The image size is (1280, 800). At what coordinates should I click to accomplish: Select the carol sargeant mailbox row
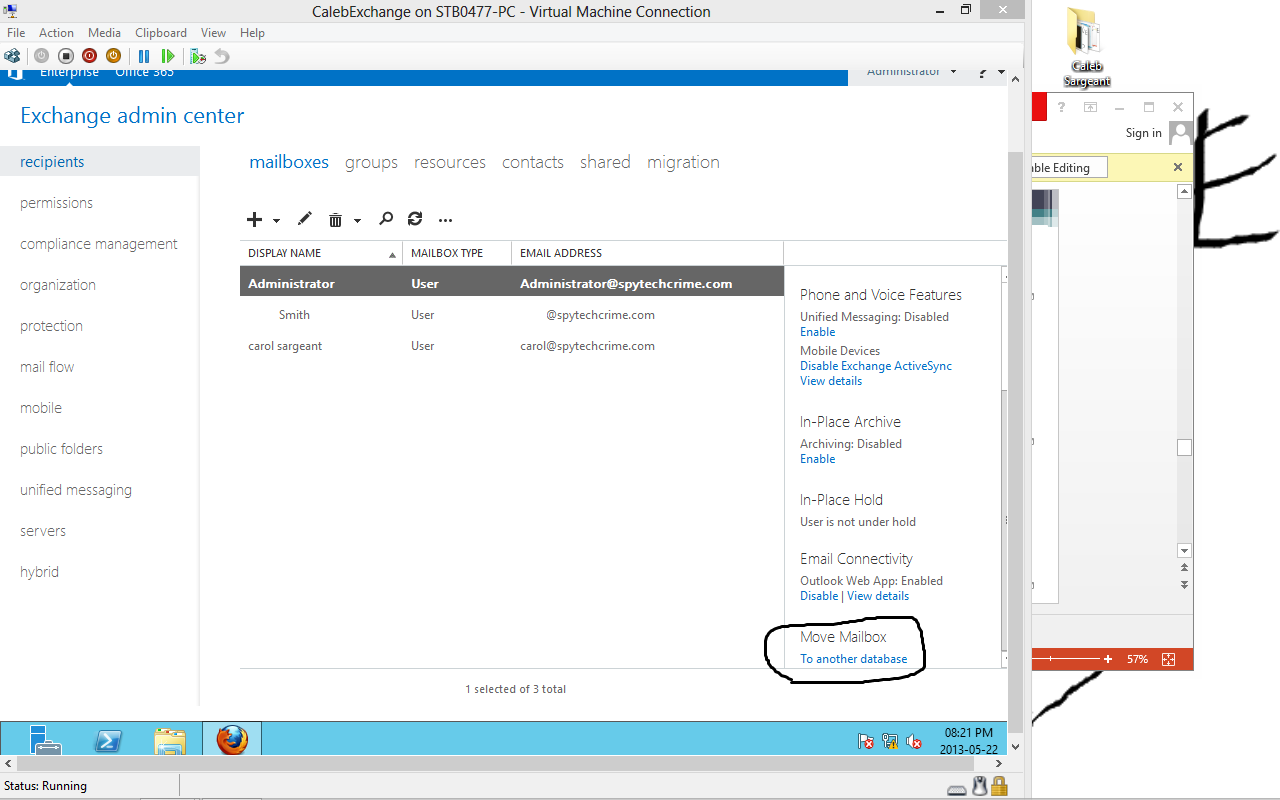point(512,346)
